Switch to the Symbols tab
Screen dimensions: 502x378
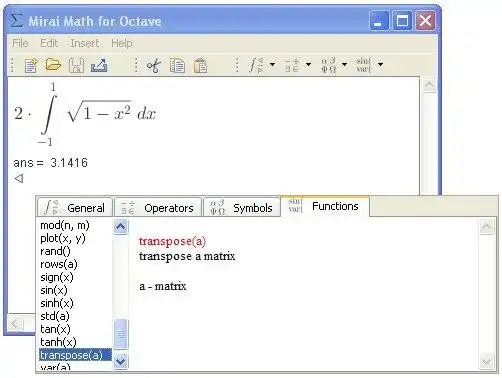(x=242, y=208)
